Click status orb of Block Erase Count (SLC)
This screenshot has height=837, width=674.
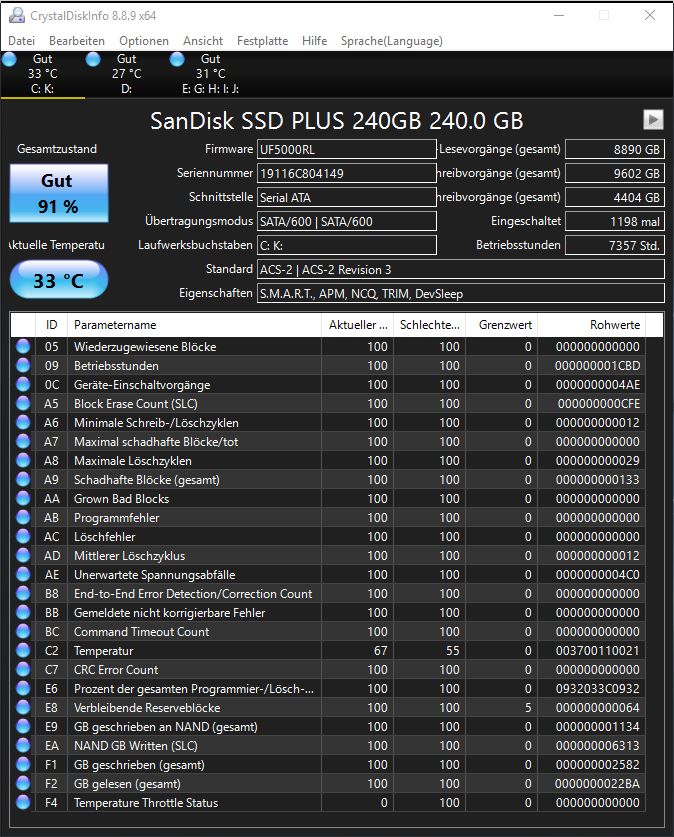23,404
